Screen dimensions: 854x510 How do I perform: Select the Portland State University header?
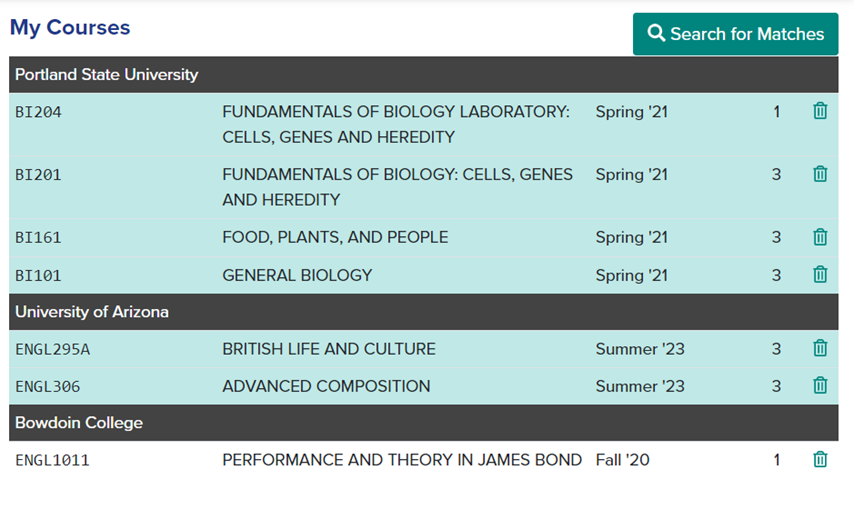pos(107,75)
